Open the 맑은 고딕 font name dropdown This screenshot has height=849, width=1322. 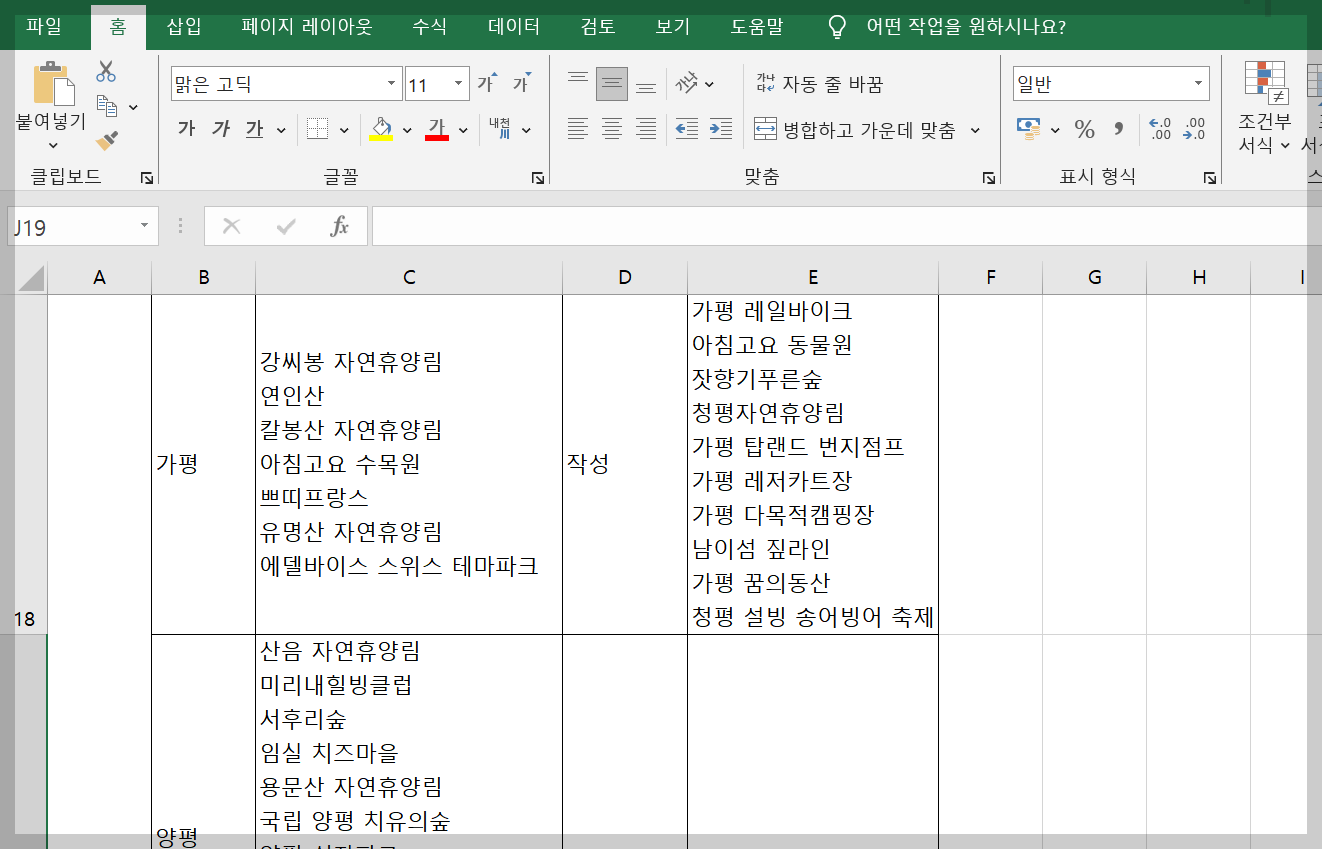392,82
